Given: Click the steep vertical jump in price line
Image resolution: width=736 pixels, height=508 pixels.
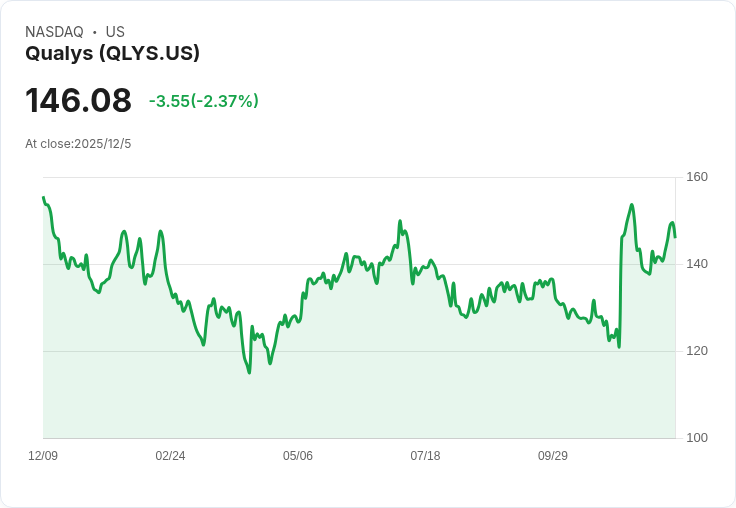Looking at the screenshot, I should point(621,290).
